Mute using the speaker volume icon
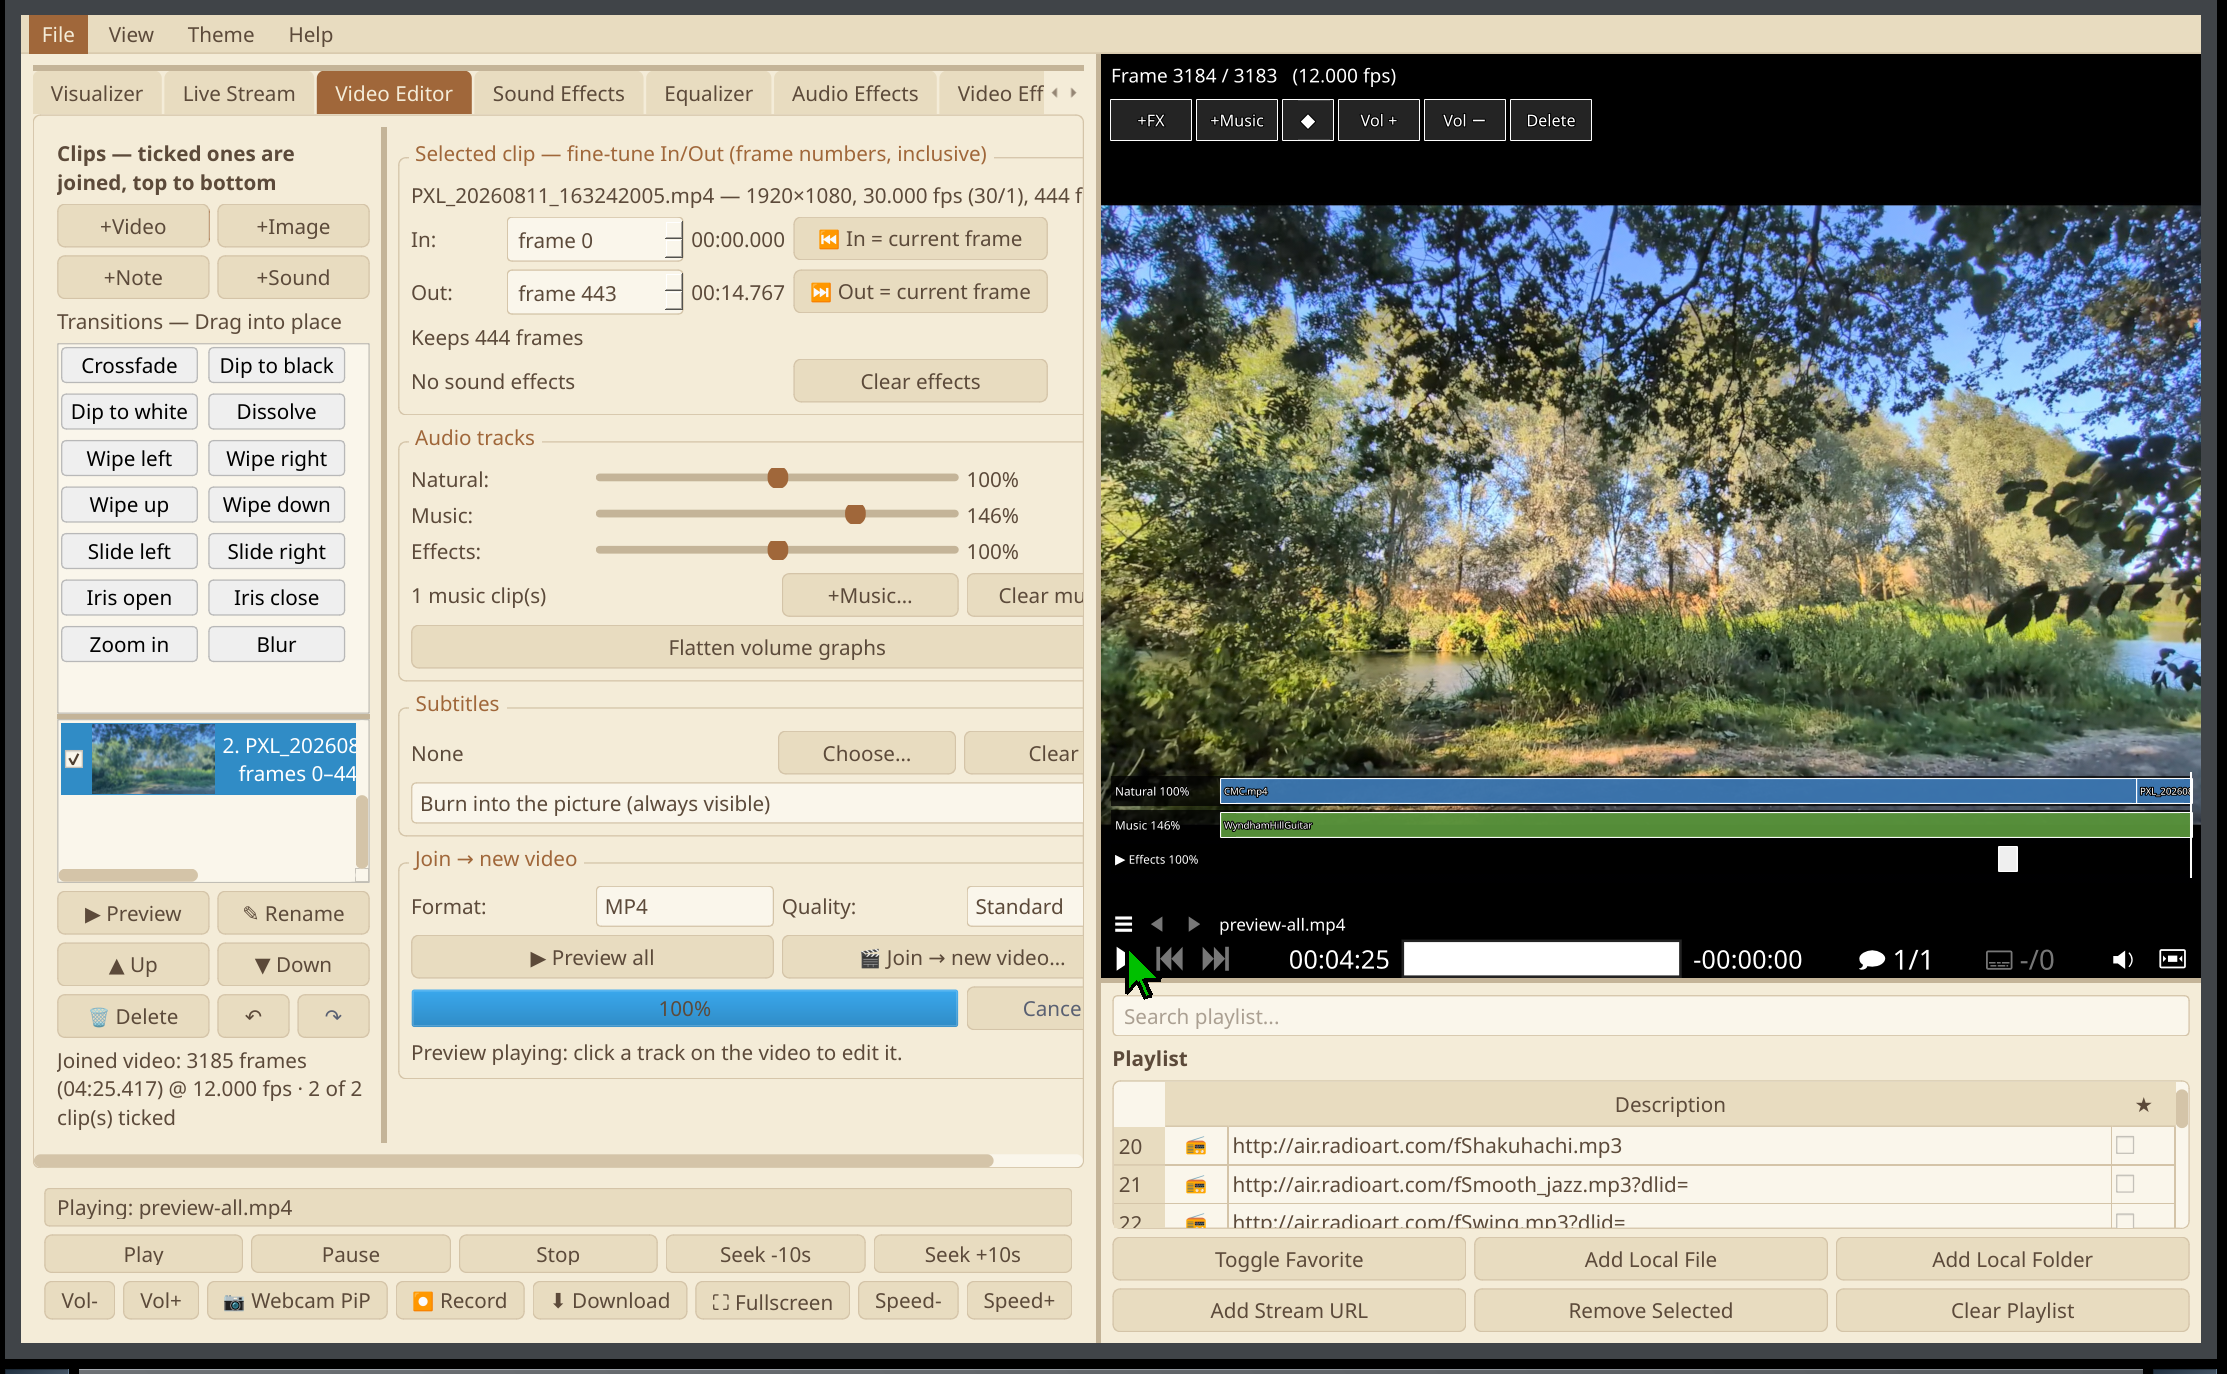Screen dimensions: 2227x1374 click(2122, 960)
